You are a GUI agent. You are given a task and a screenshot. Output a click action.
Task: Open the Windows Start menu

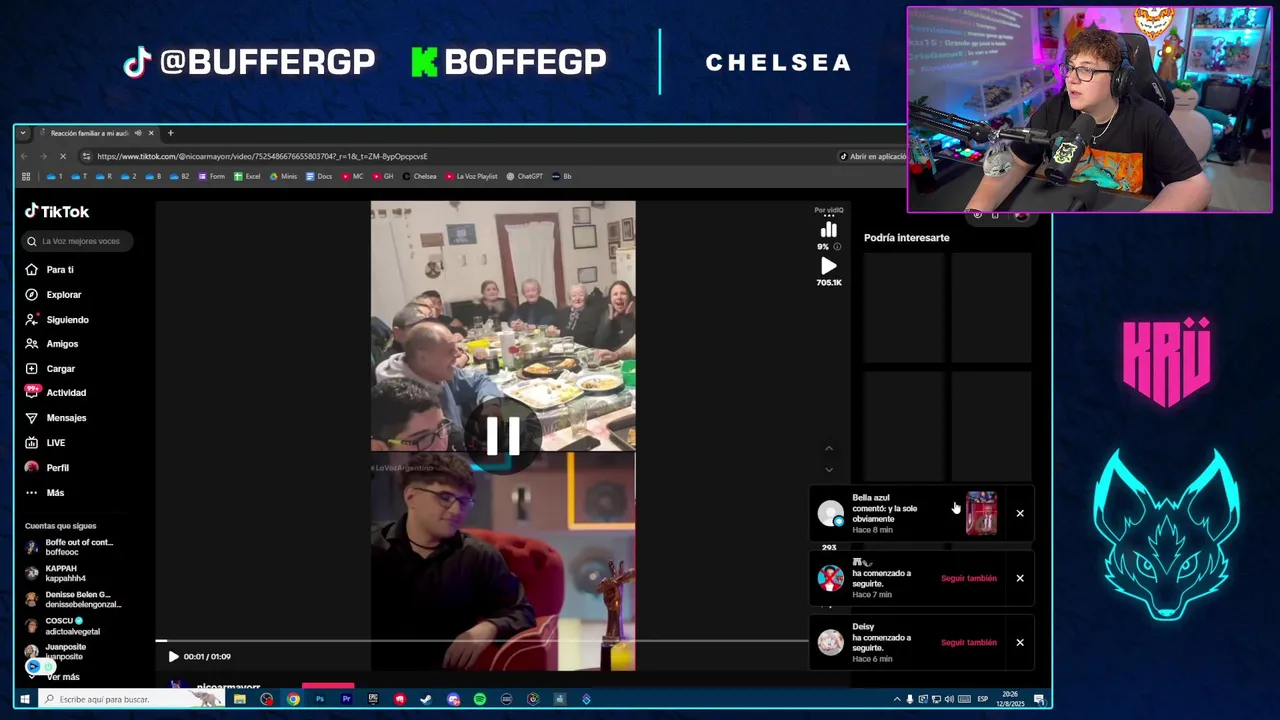[x=25, y=699]
